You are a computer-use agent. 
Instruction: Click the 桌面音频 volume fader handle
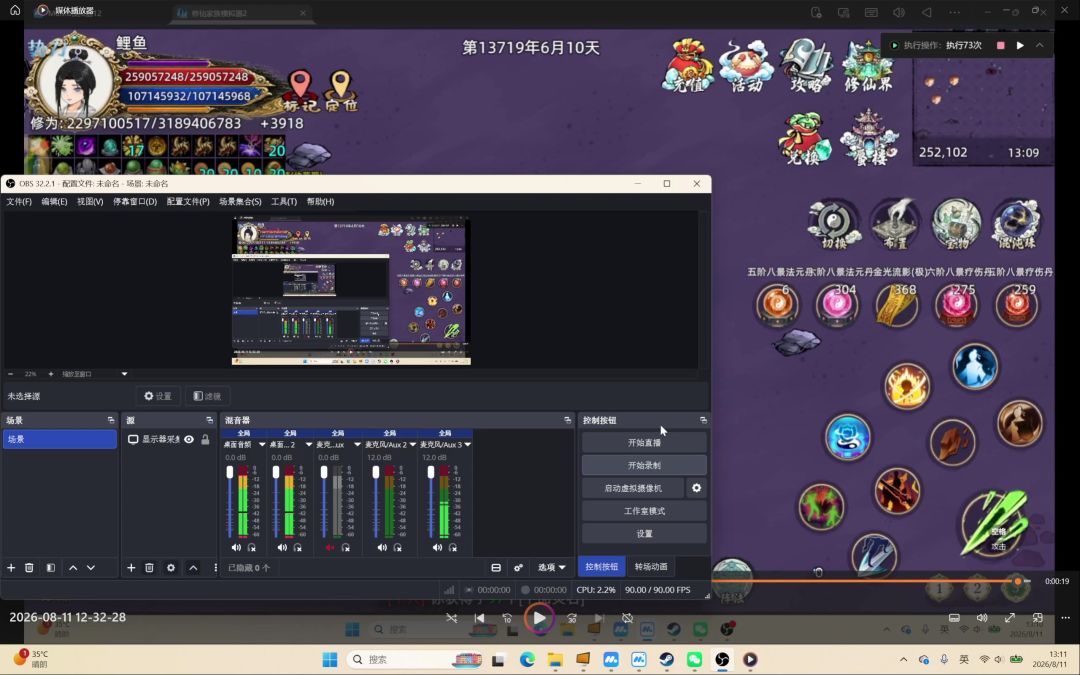coord(230,472)
